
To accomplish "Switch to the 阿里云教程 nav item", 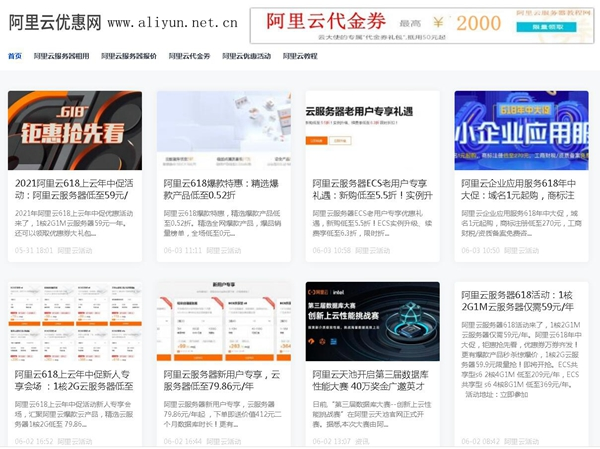I will coord(300,56).
